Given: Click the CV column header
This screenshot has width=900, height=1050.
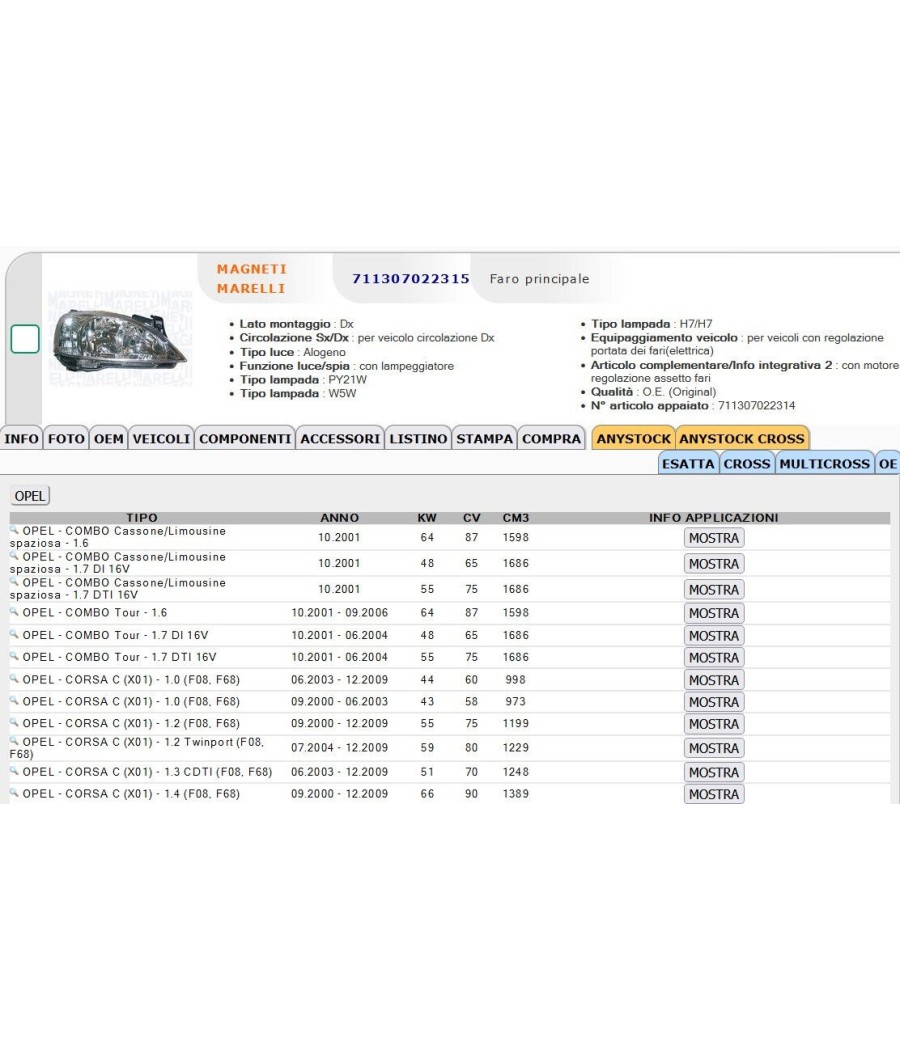Looking at the screenshot, I should click(x=471, y=518).
